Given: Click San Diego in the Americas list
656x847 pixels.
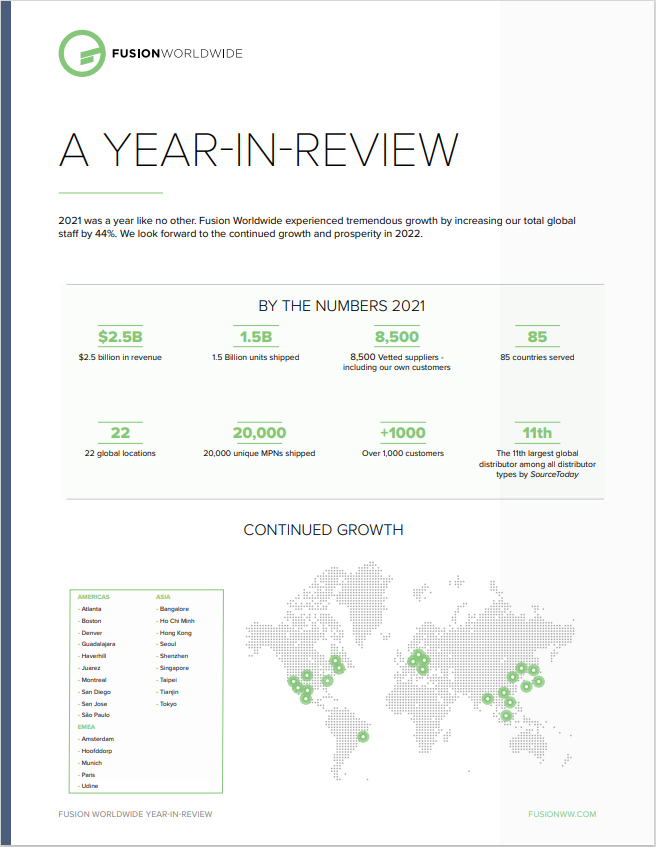Looking at the screenshot, I should point(96,692).
